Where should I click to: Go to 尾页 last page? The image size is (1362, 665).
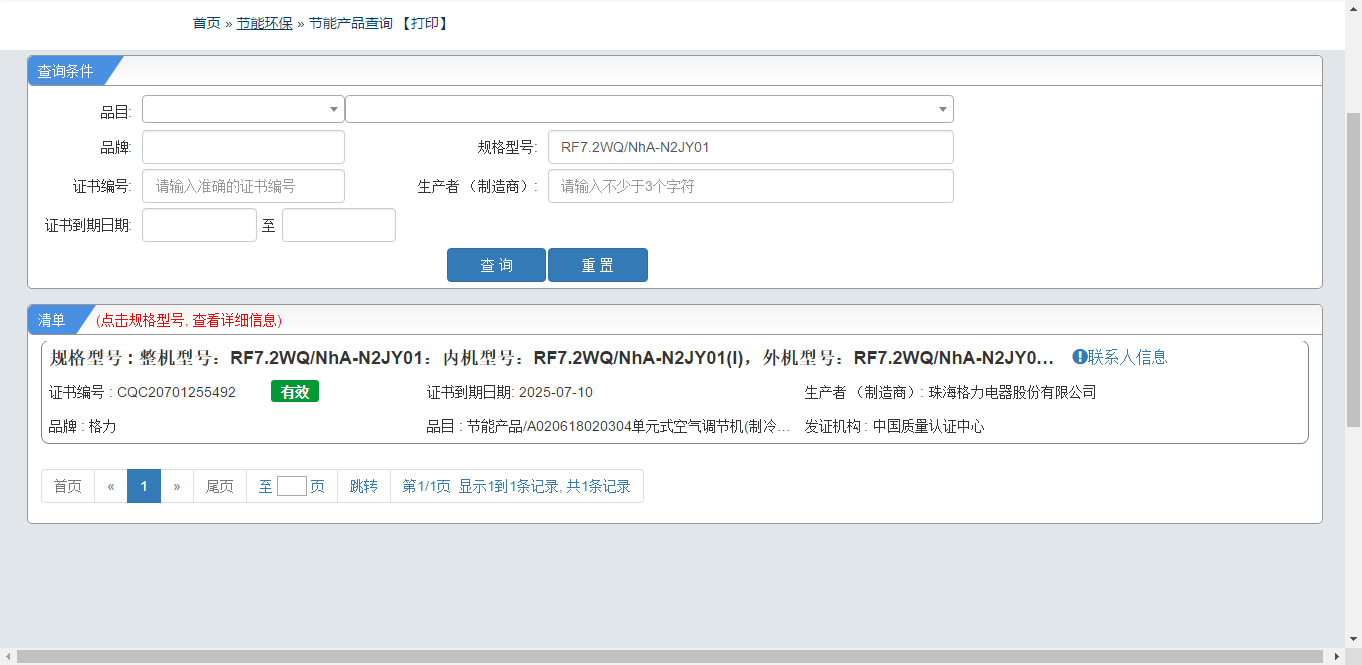click(220, 486)
